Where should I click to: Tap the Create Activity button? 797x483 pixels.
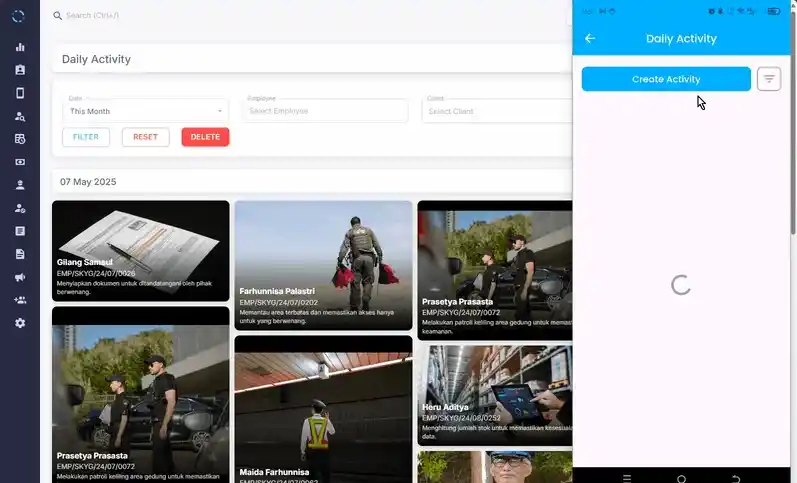point(666,79)
